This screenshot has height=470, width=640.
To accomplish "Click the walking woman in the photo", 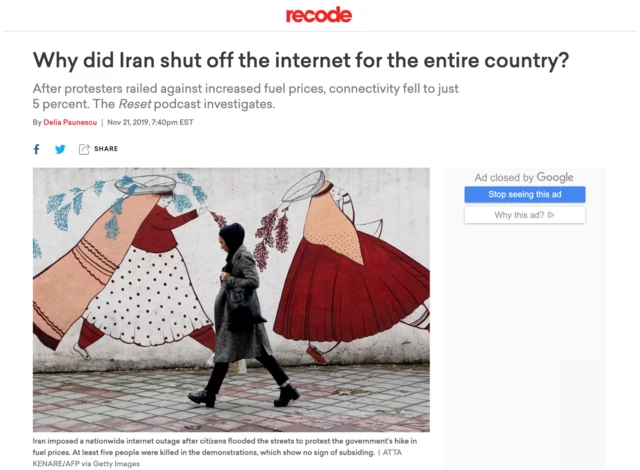I will coord(241,314).
